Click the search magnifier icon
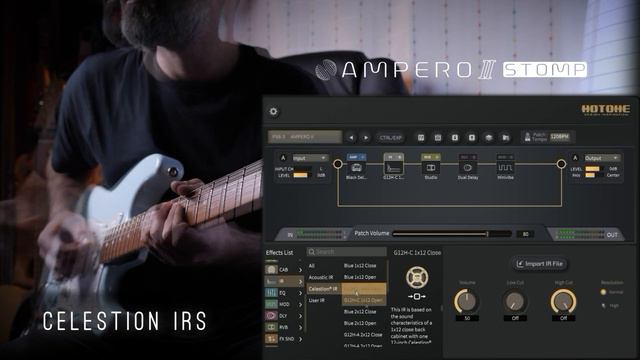This screenshot has height=360, width=640. [312, 252]
